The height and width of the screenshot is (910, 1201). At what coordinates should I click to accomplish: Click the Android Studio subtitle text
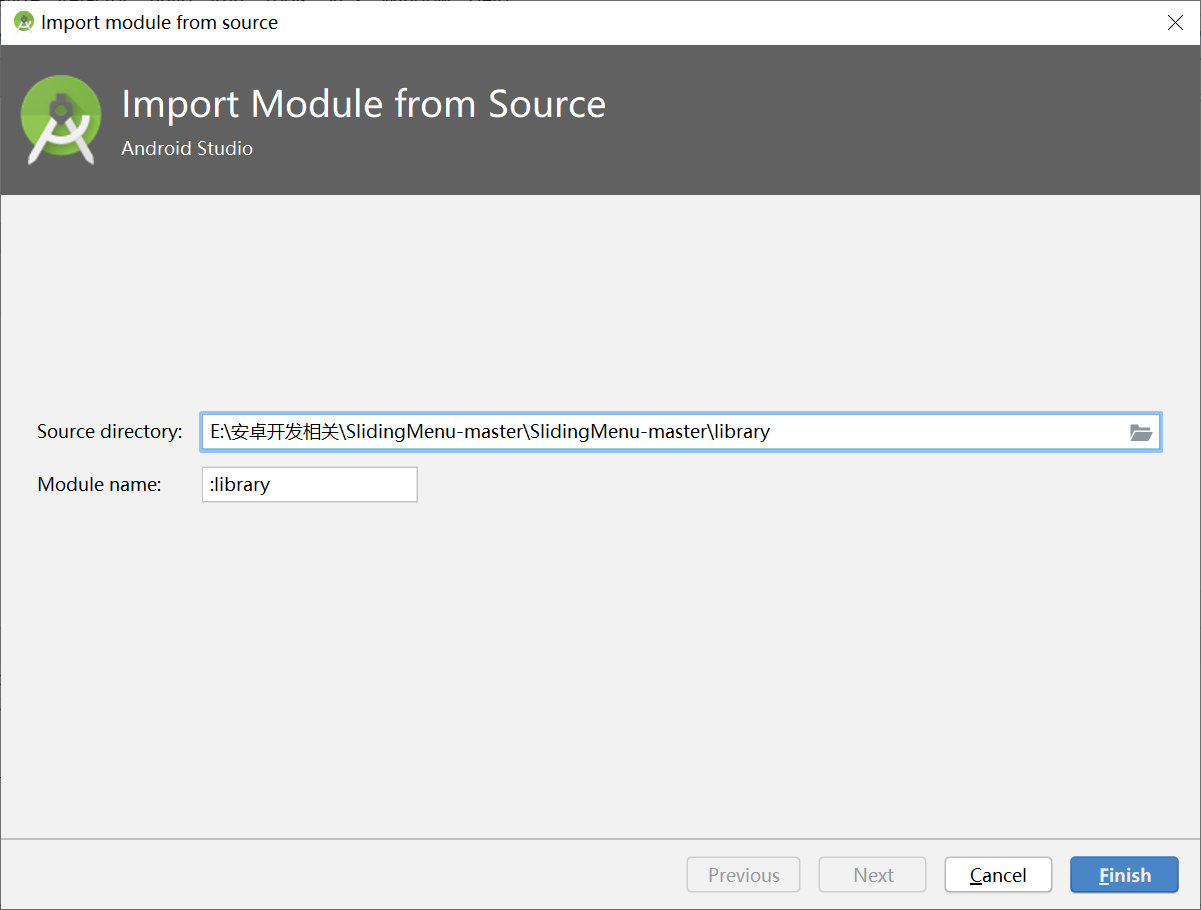point(186,148)
